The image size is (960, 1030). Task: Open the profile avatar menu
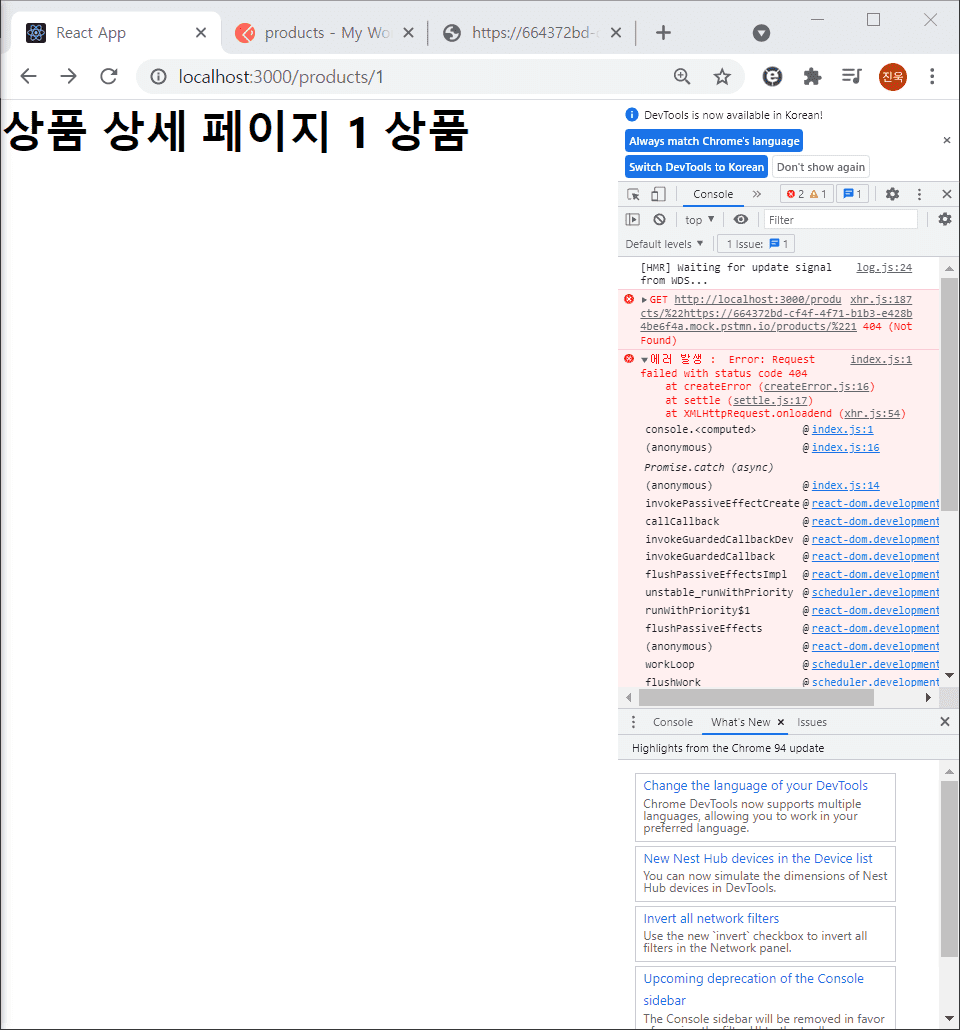pos(892,77)
